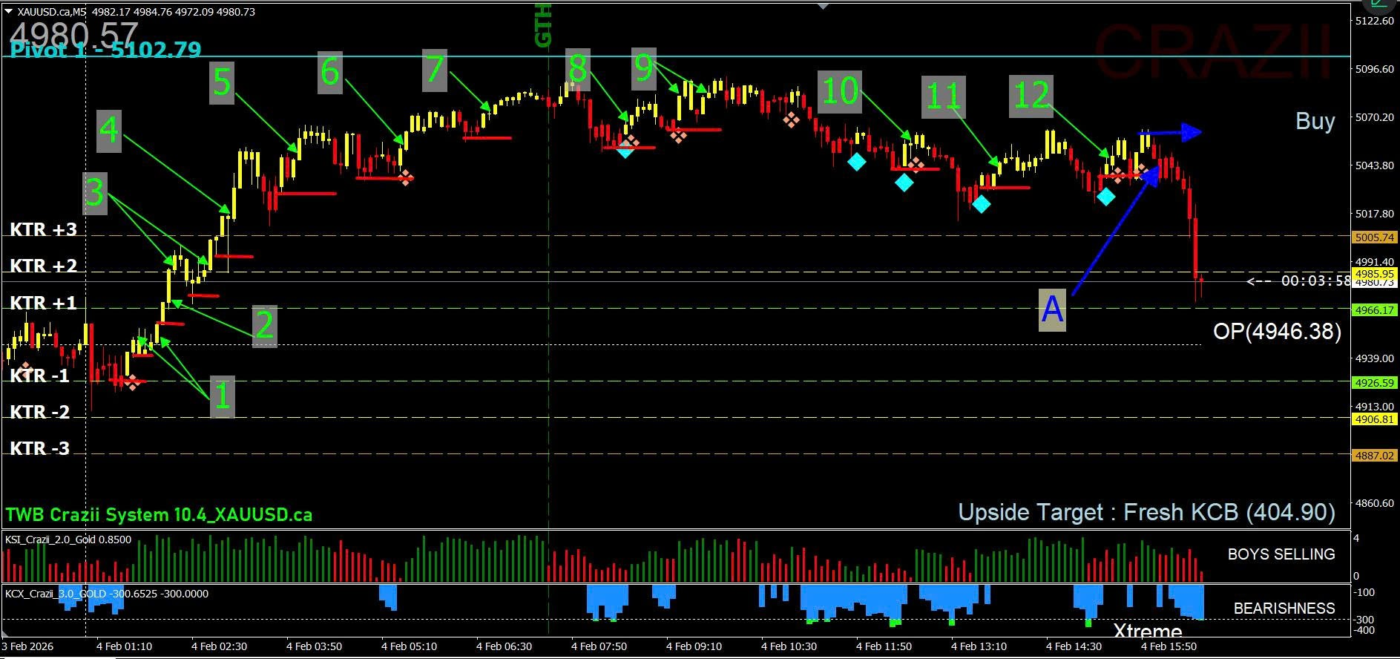The width and height of the screenshot is (1400, 659).
Task: Select the GTH vertical session marker
Action: pyautogui.click(x=543, y=26)
